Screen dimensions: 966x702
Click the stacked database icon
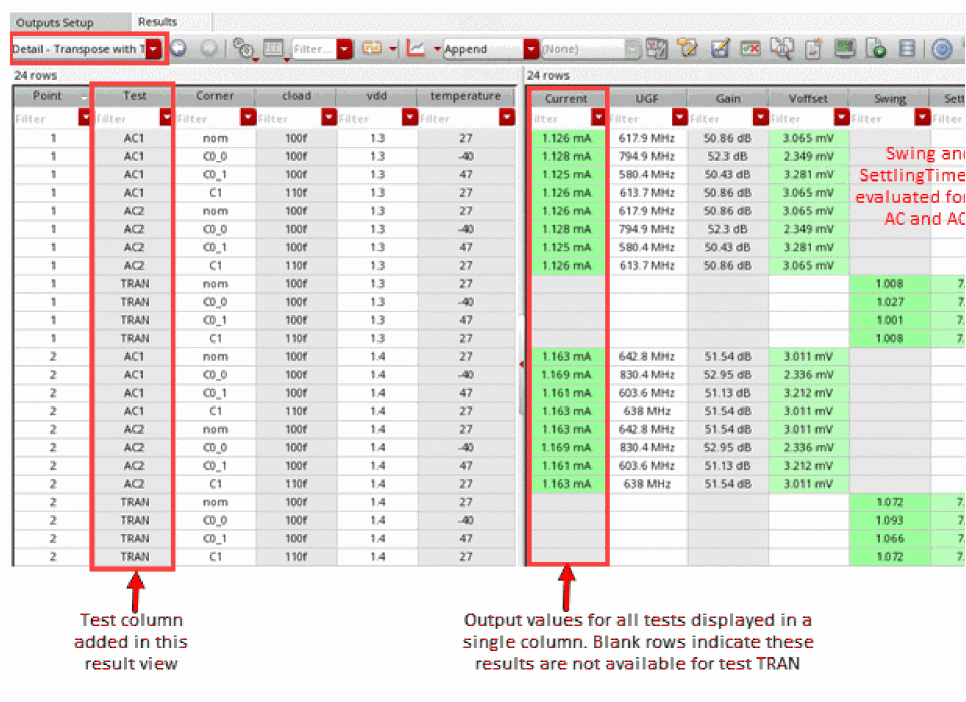tap(907, 48)
